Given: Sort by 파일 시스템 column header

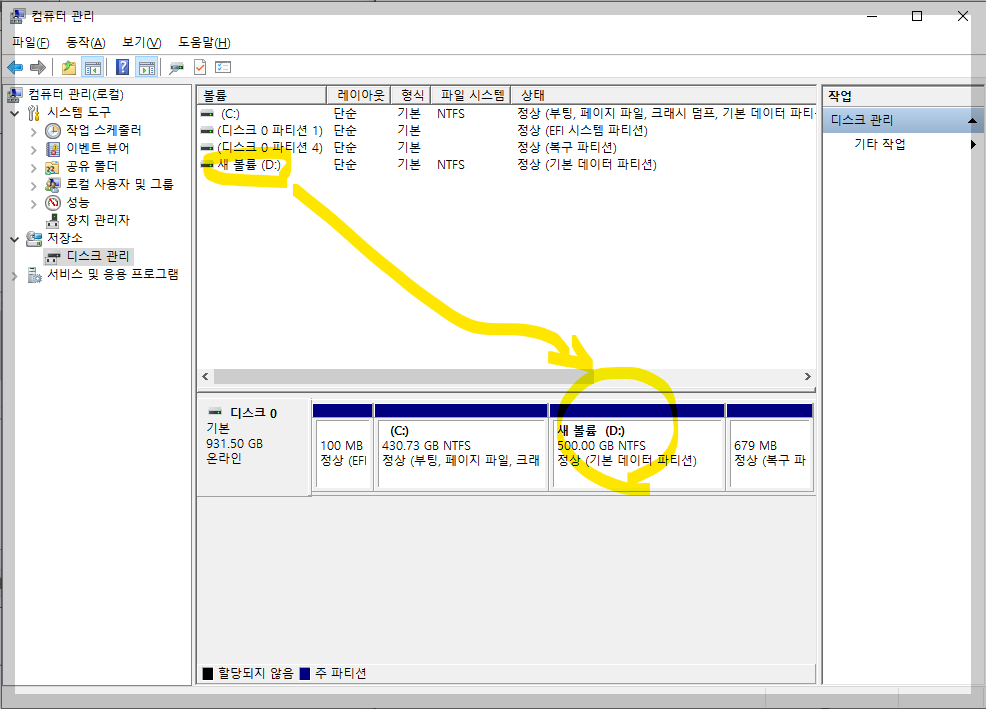Looking at the screenshot, I should click(x=471, y=95).
